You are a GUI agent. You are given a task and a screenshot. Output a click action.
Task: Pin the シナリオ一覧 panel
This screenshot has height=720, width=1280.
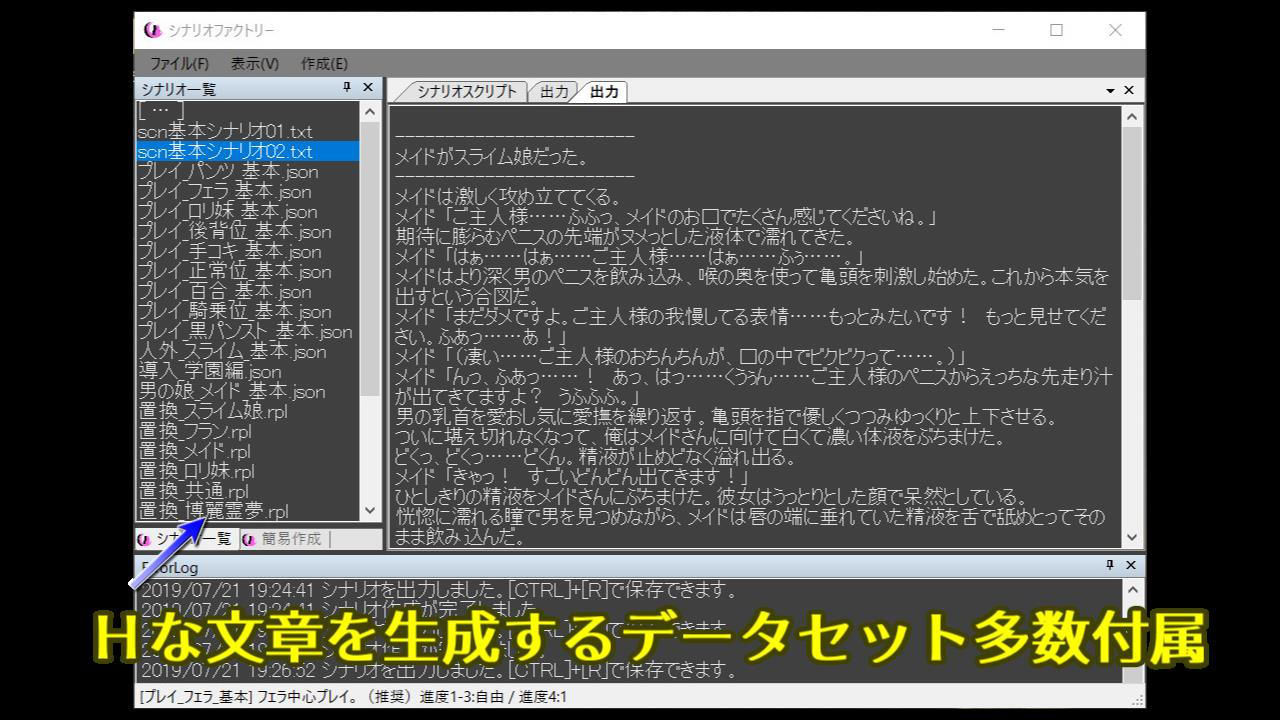tap(347, 88)
